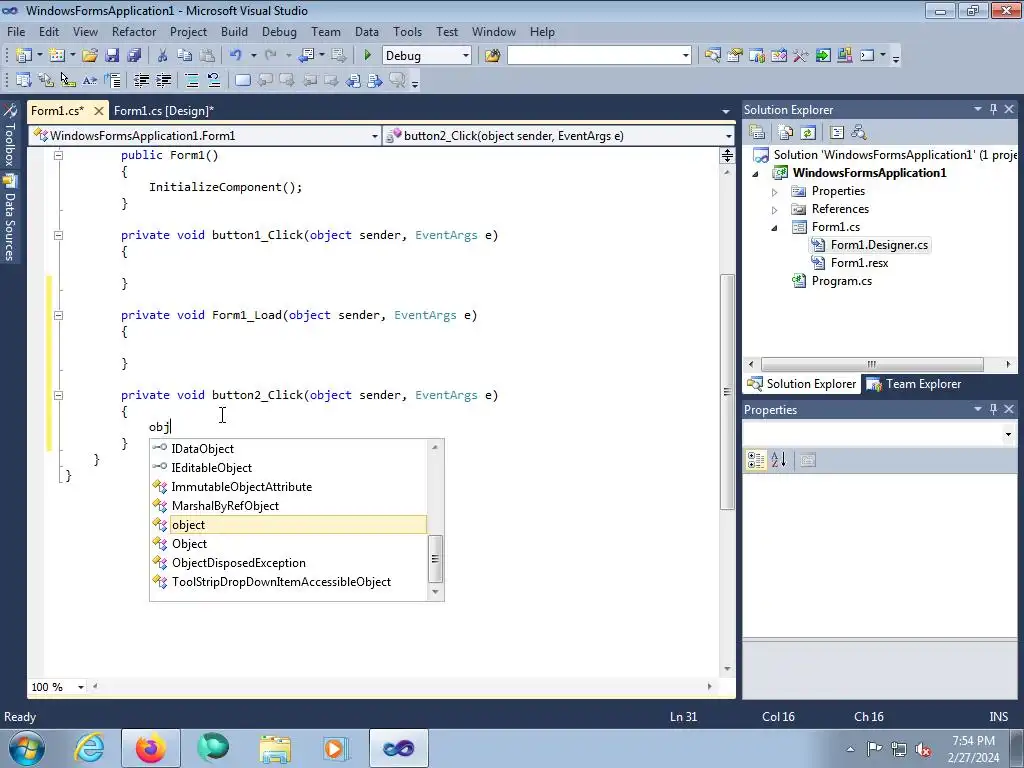Screen dimensions: 1024x768
Task: Open the 100 % zoom dropdown
Action: 81,687
